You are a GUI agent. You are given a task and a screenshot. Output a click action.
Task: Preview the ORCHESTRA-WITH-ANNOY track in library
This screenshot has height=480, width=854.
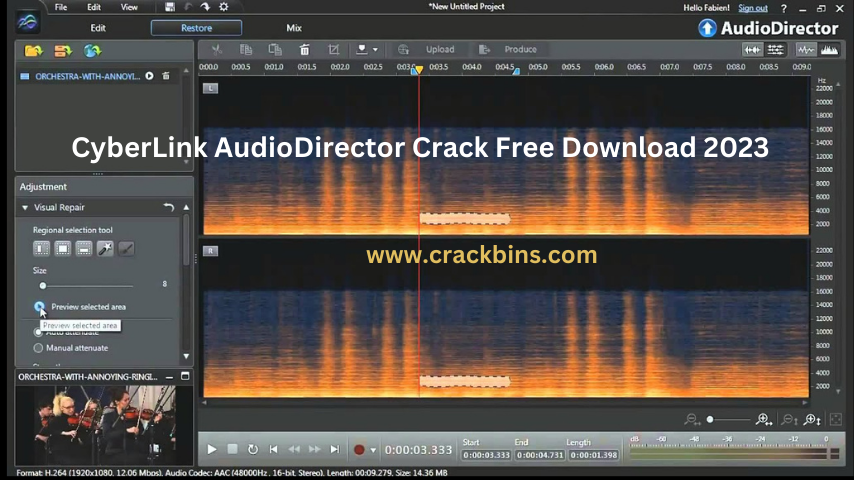pos(149,76)
